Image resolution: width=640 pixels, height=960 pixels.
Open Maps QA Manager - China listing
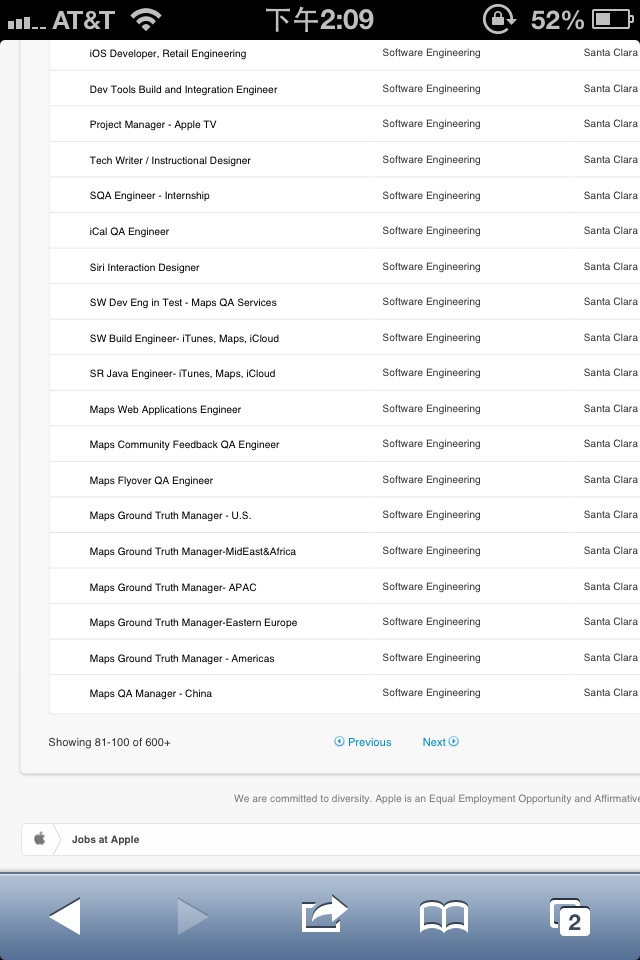[150, 693]
